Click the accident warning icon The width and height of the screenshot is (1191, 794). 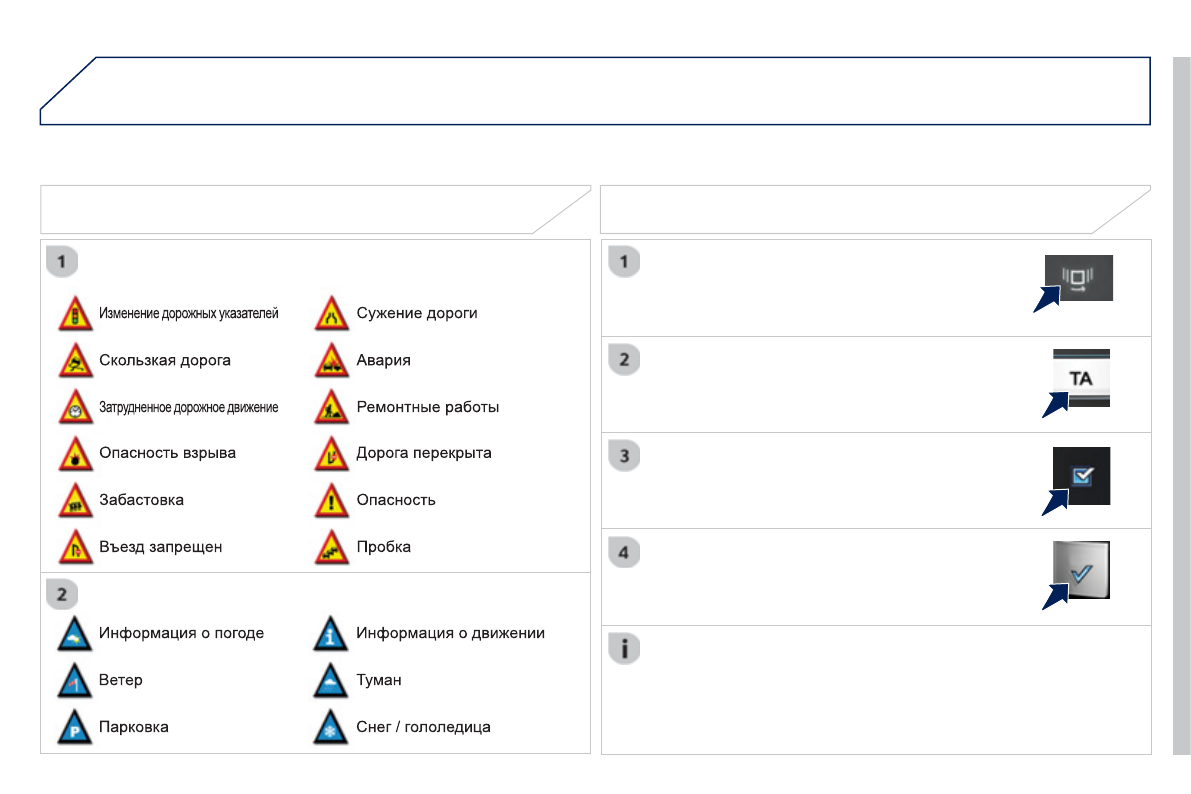pyautogui.click(x=332, y=361)
